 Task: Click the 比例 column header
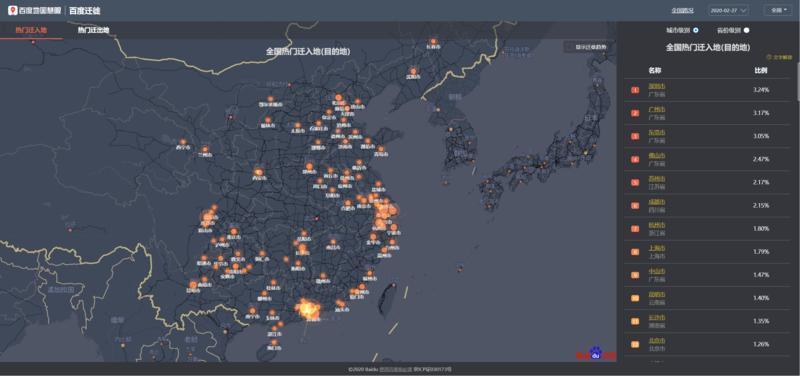click(x=761, y=70)
